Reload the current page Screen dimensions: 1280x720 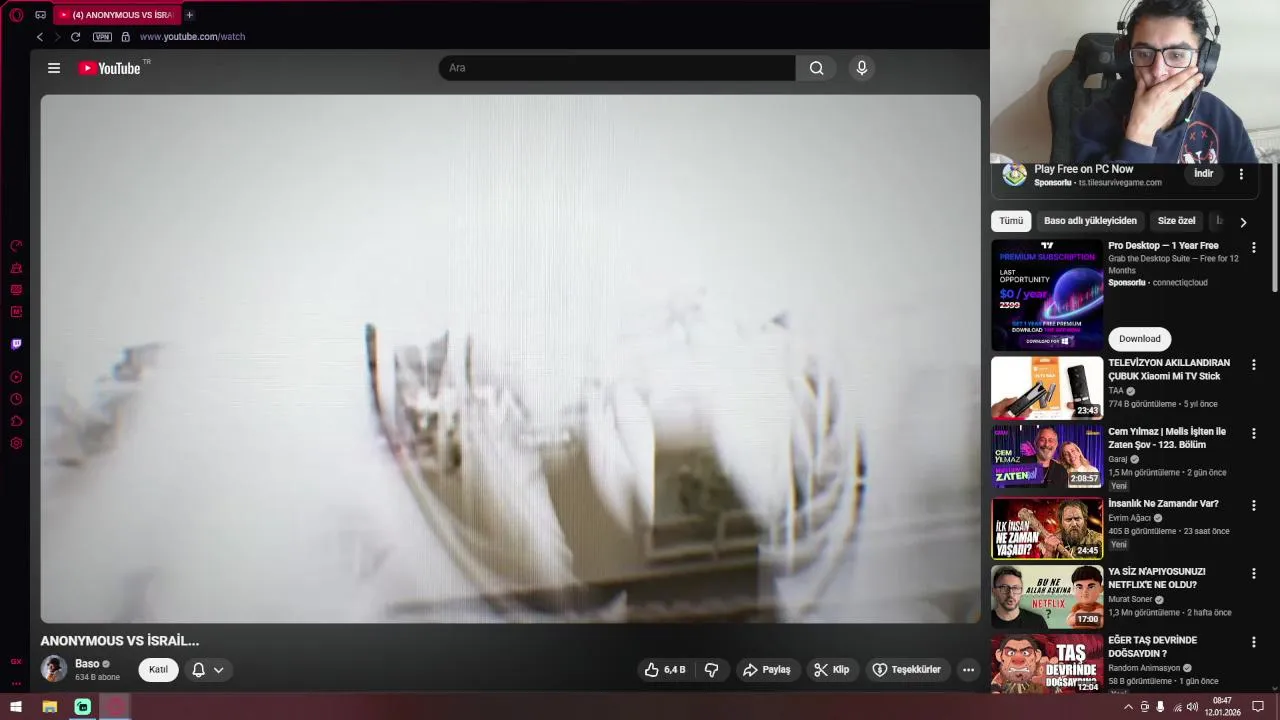click(75, 37)
